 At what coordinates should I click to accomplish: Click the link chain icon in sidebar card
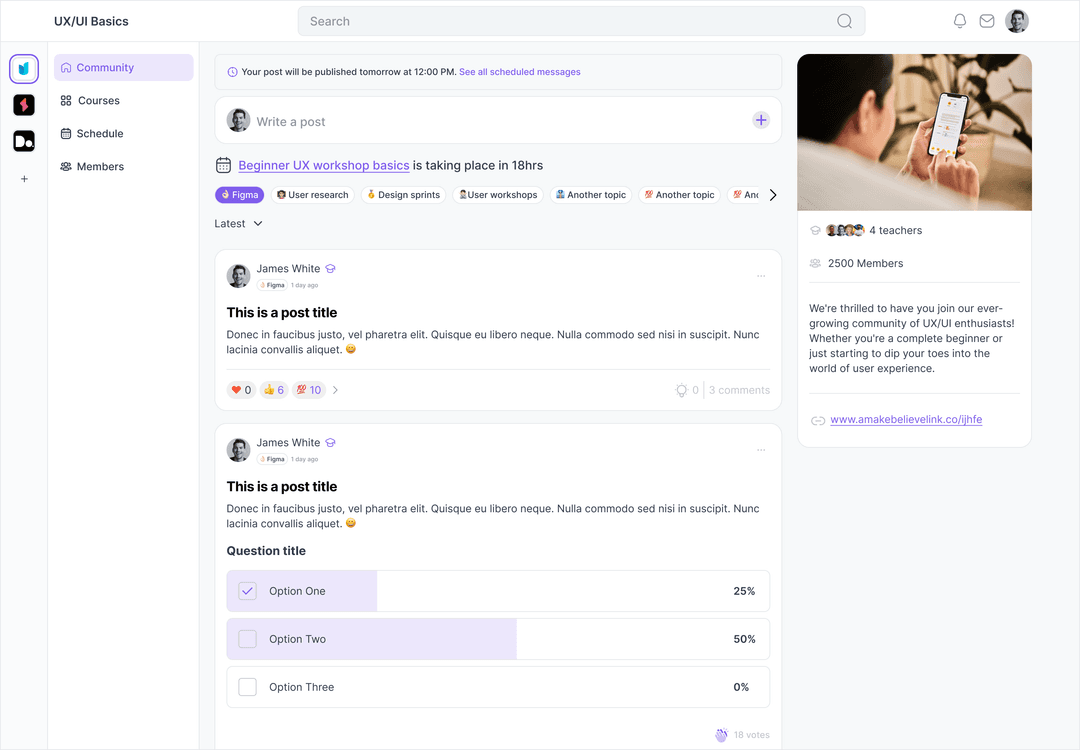point(818,421)
